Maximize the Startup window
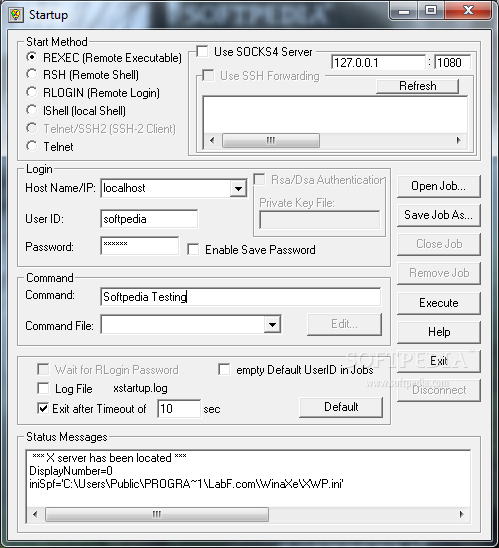This screenshot has width=499, height=548. point(431,11)
